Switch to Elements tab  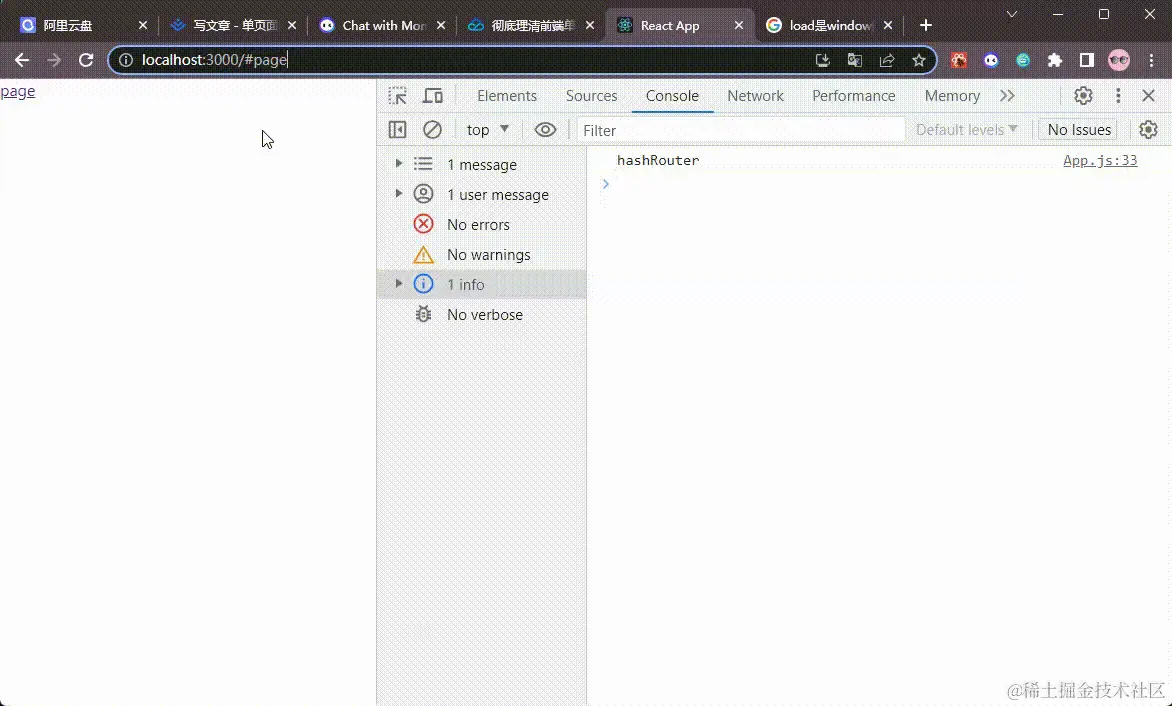507,96
